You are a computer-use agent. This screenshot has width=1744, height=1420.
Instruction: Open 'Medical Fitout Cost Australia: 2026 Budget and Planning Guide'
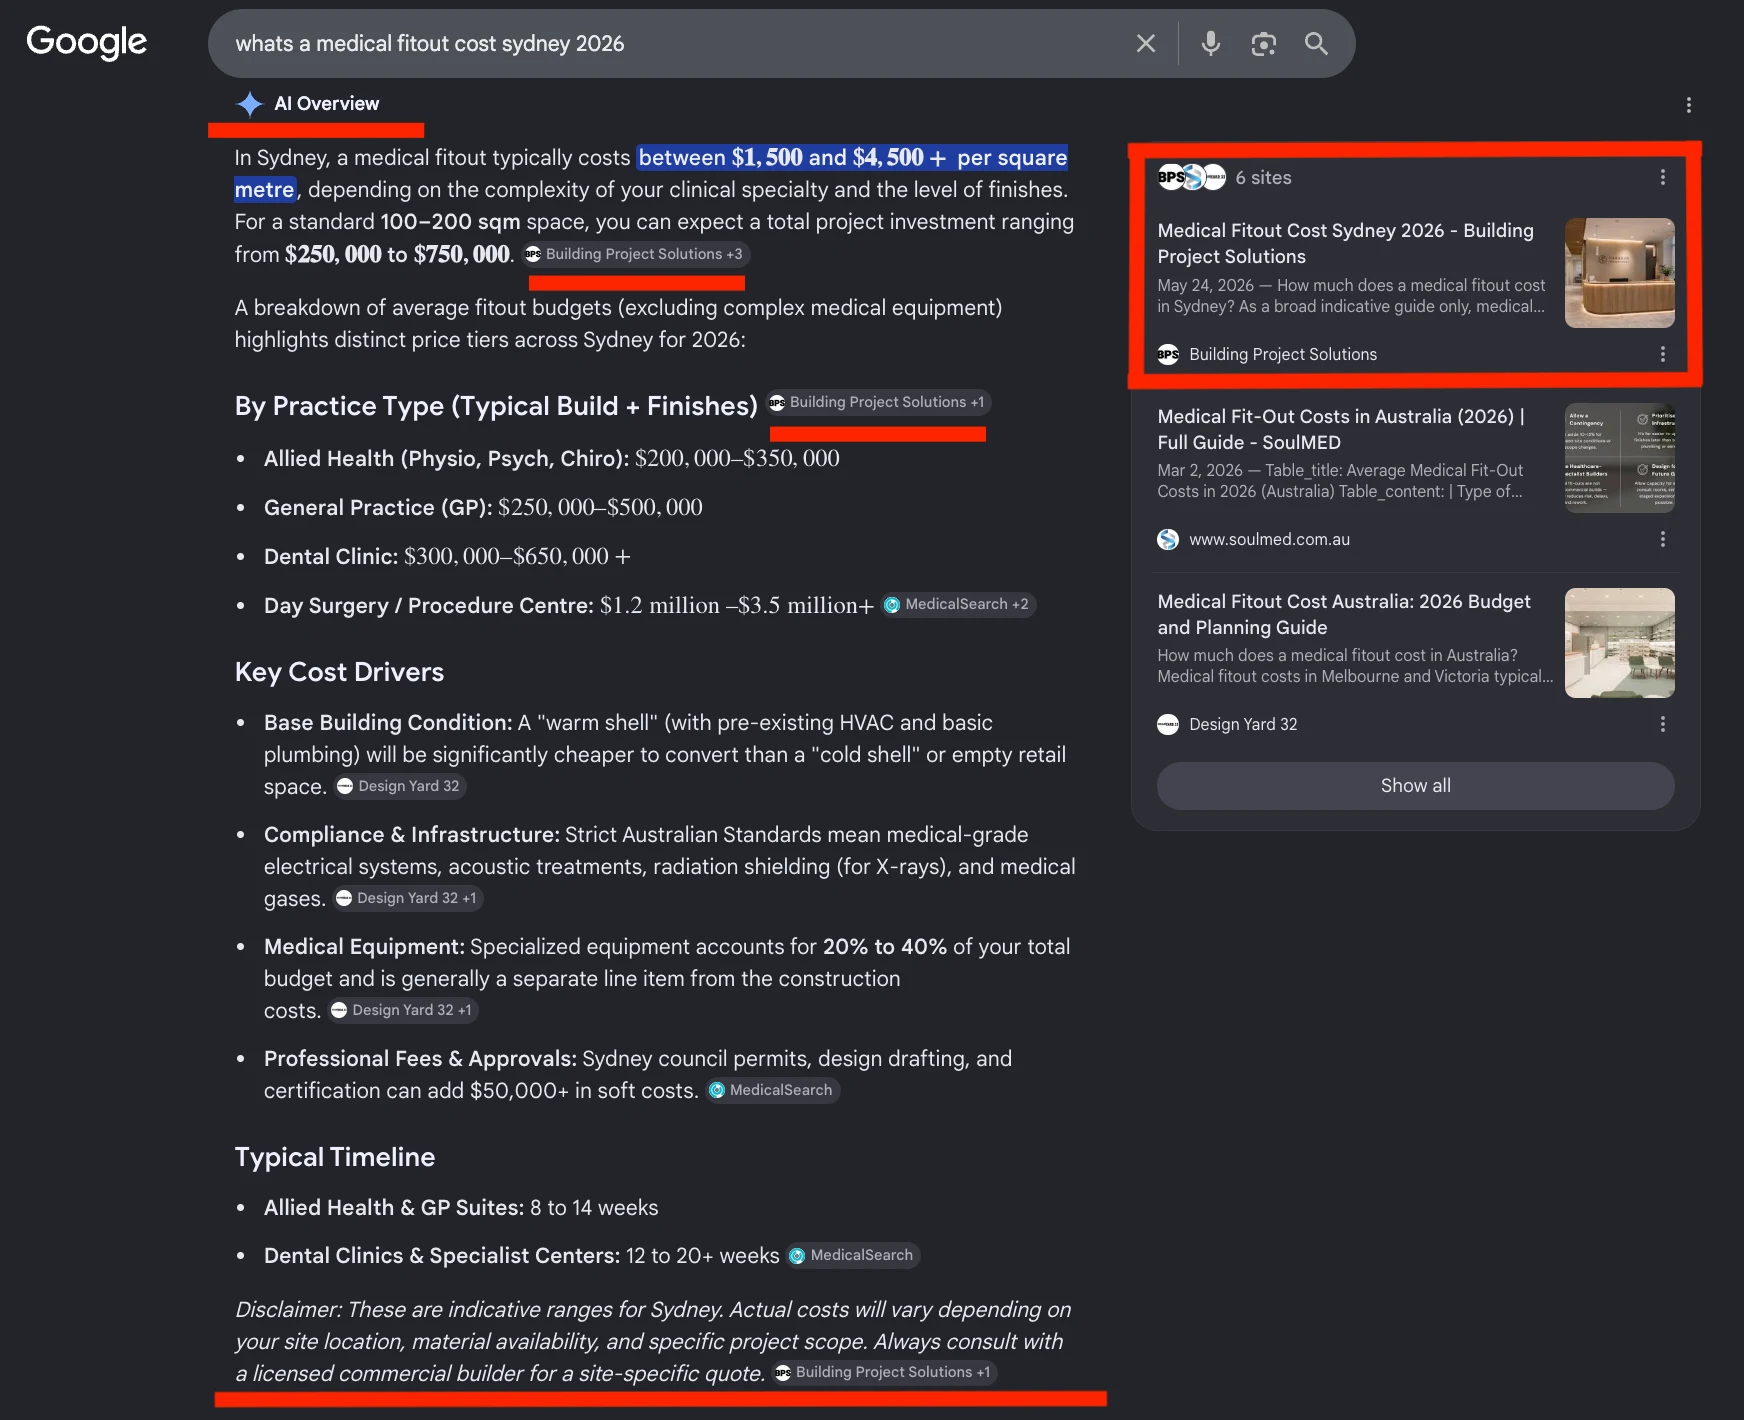pyautogui.click(x=1344, y=614)
